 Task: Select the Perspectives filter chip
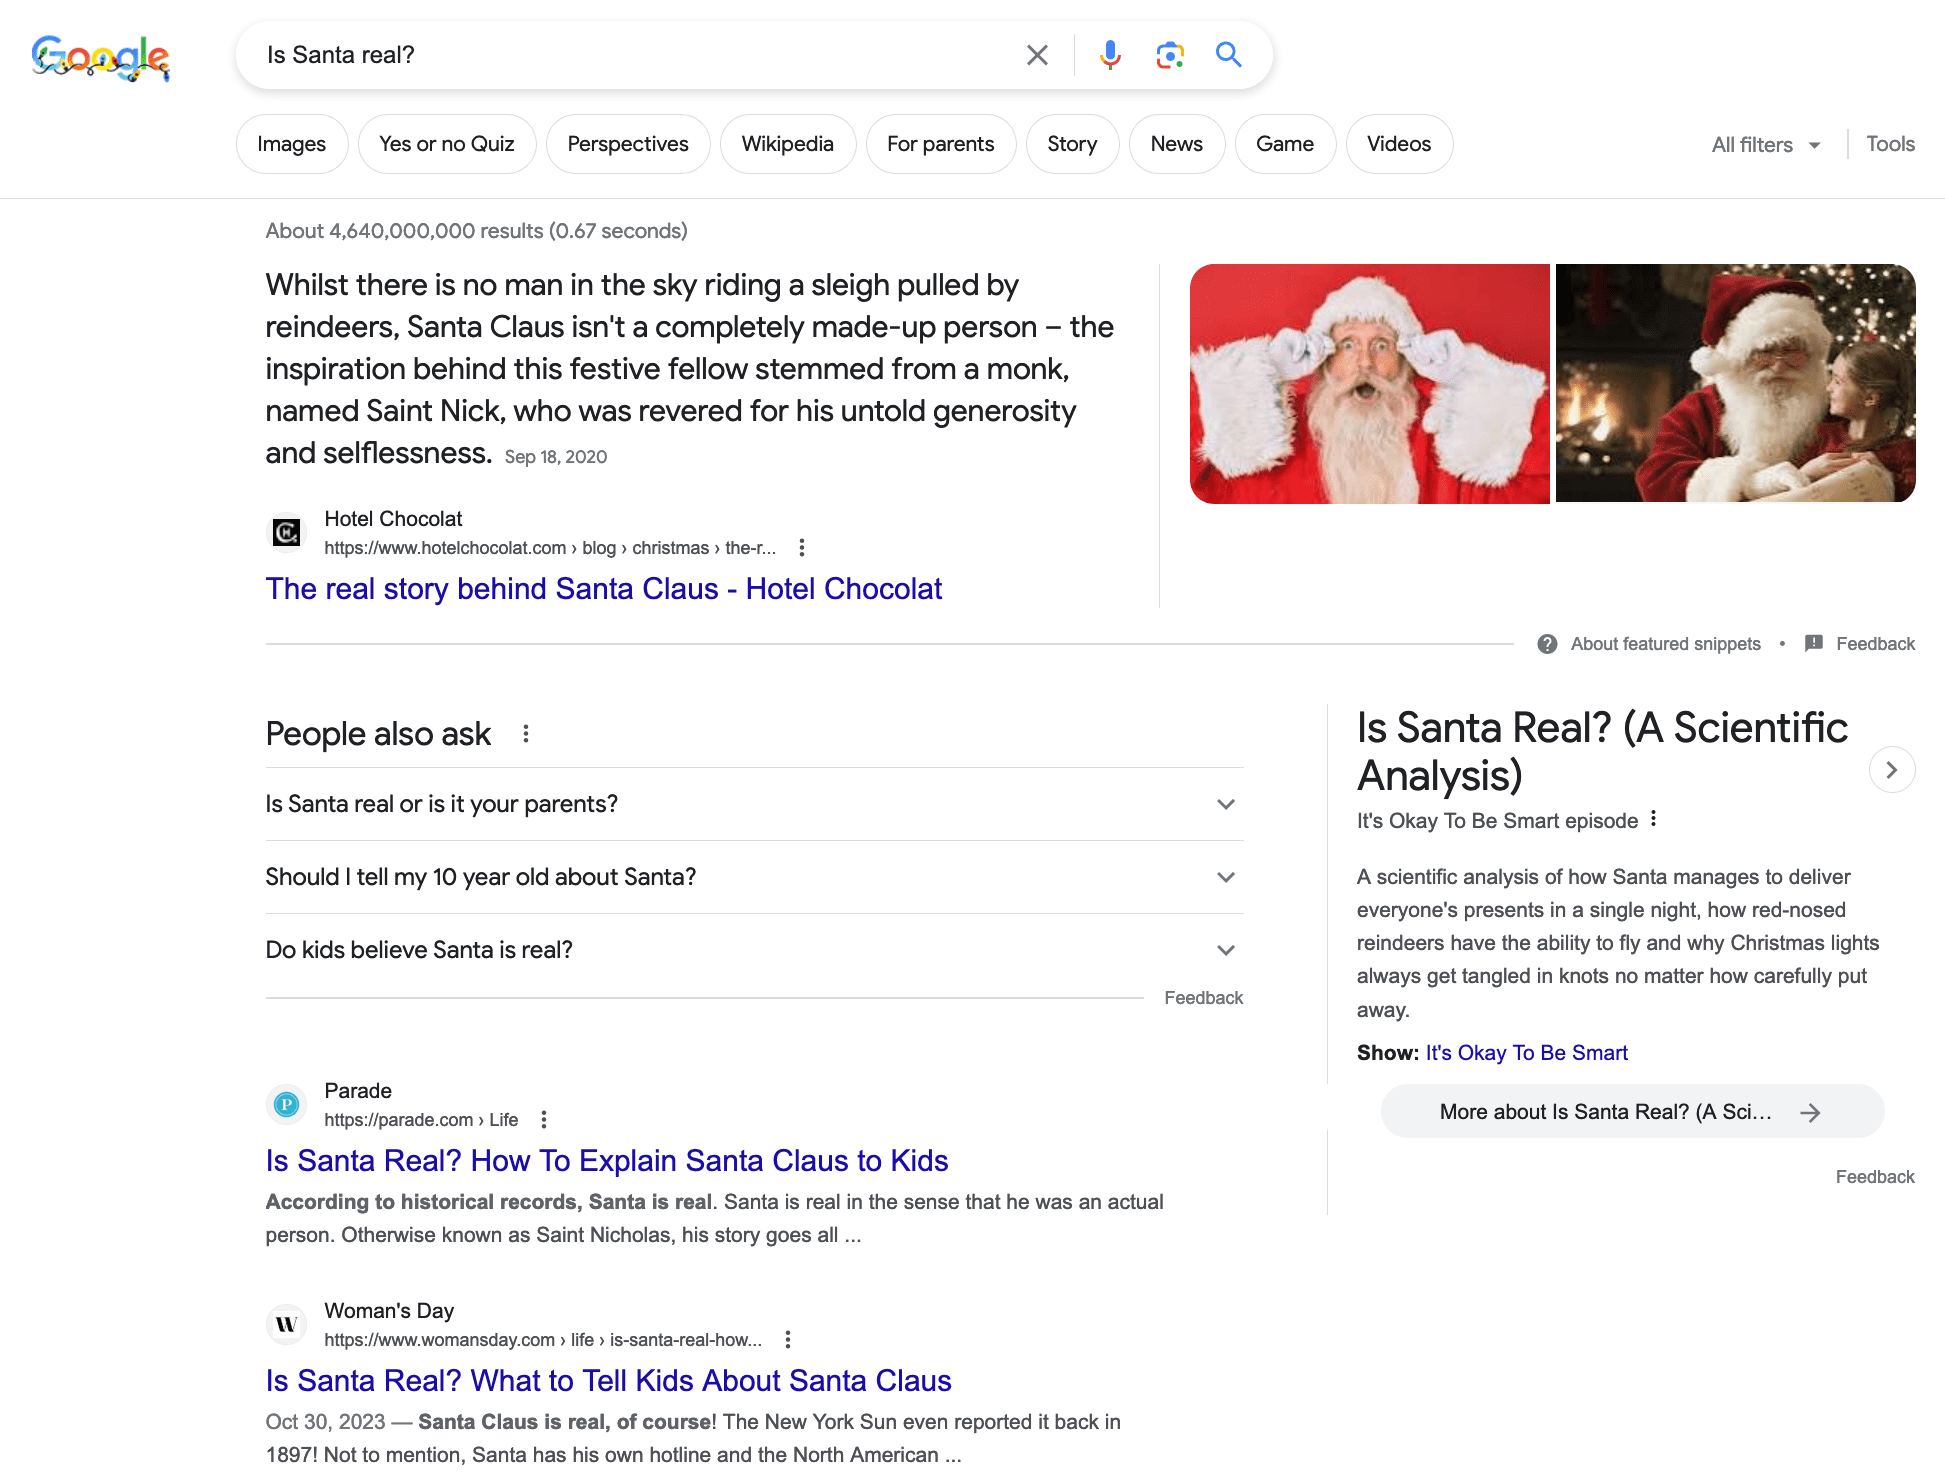tap(628, 144)
